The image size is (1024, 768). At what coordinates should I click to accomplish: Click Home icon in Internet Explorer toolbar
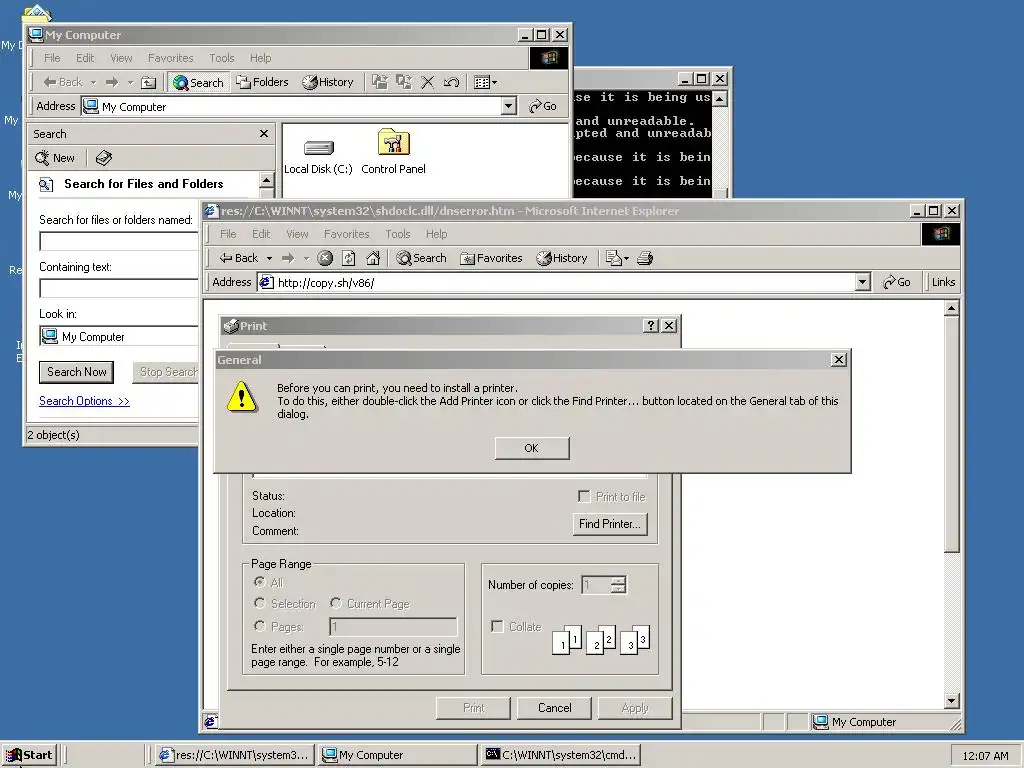point(373,258)
